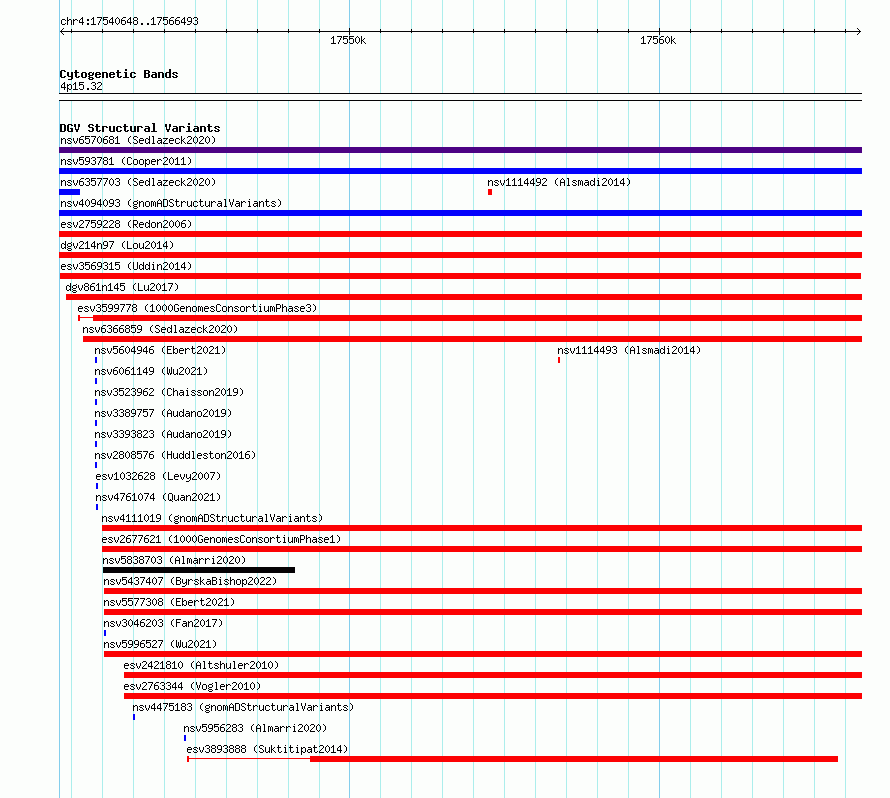Select nsv5437407 (ByrskaBishop2022) label
The width and height of the screenshot is (890, 798).
[190, 581]
